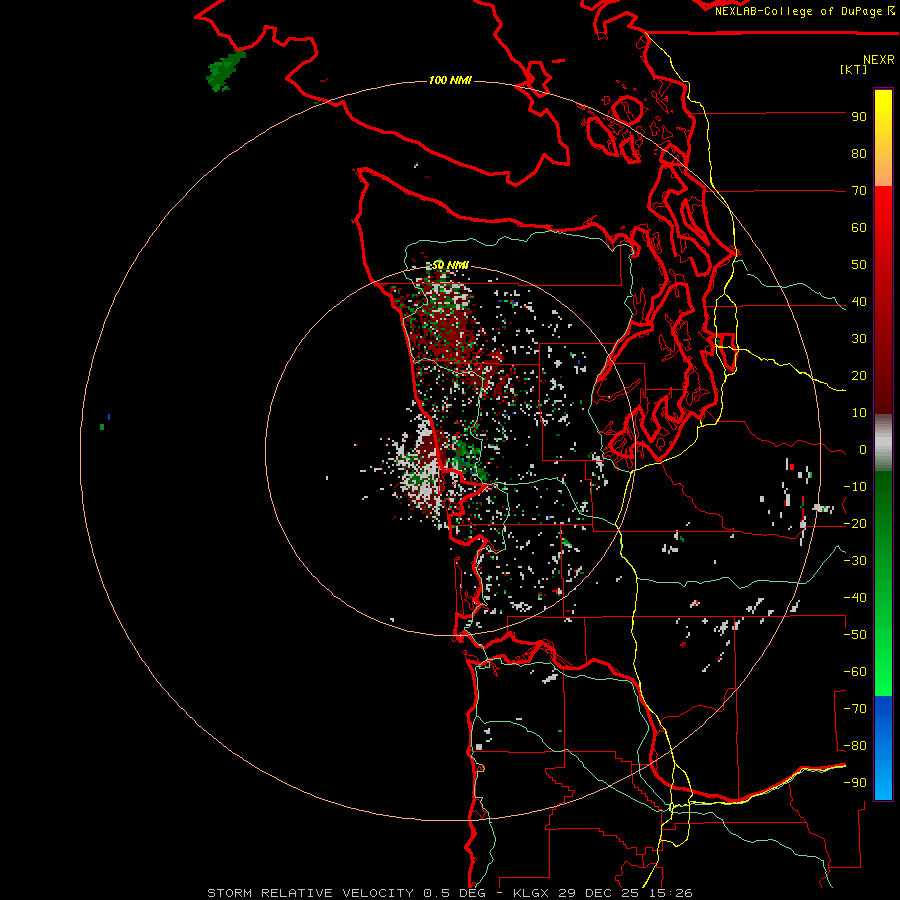Select the -90 scale value
Screen dimensions: 900x900
pos(855,783)
